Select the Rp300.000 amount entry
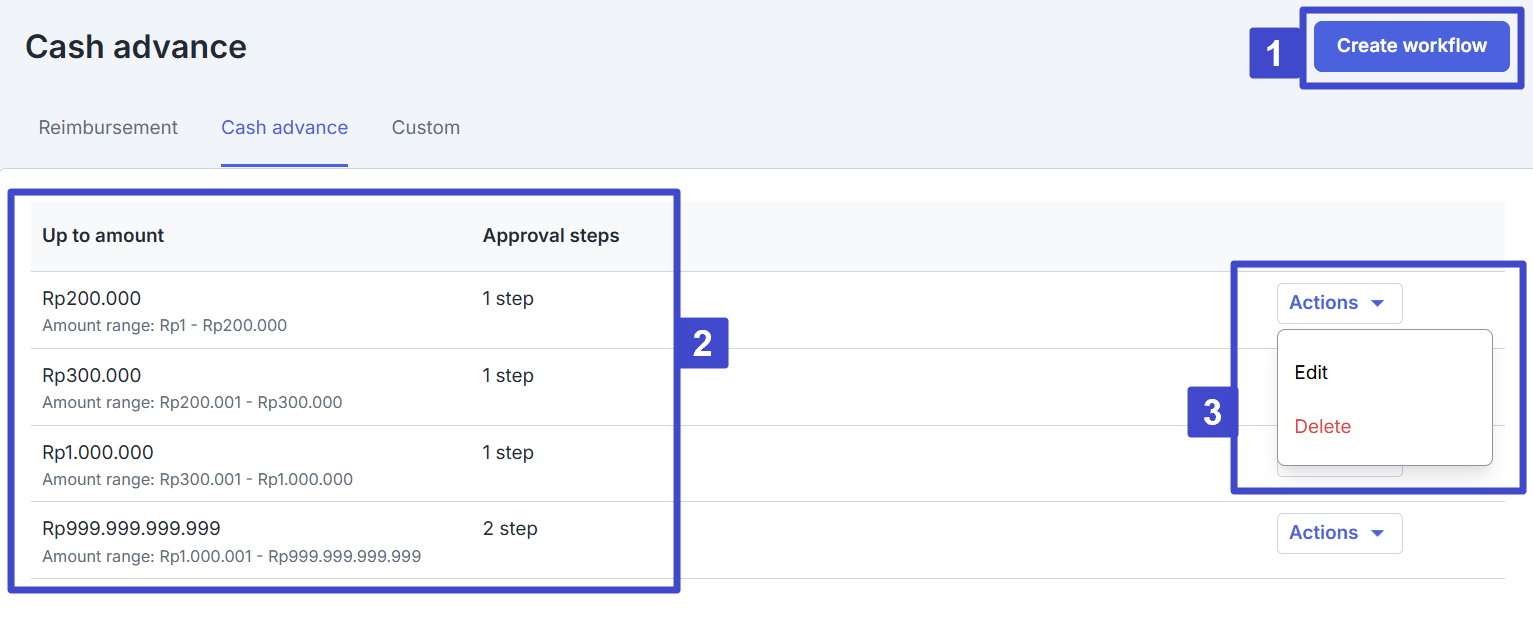This screenshot has width=1533, height=621. pyautogui.click(x=91, y=375)
